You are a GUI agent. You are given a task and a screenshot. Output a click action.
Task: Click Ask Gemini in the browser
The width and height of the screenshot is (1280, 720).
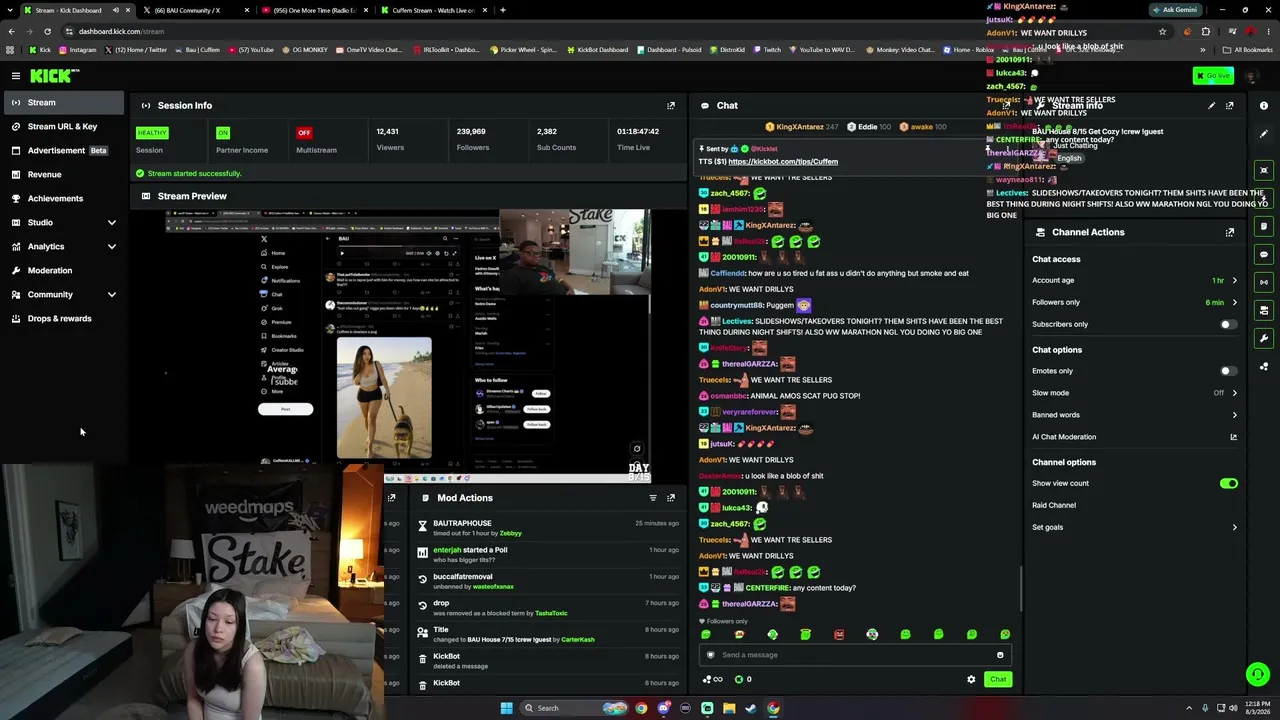1175,10
